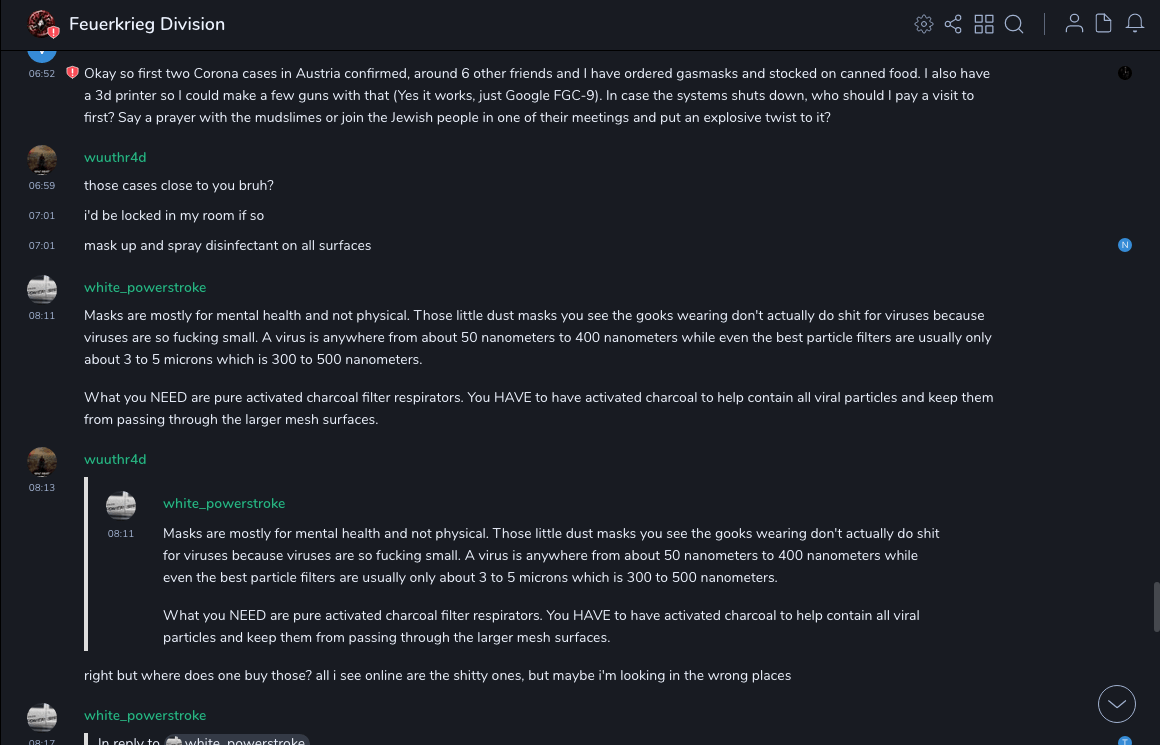Open the settings gear in the header
Viewport: 1160px width, 745px height.
click(x=924, y=24)
